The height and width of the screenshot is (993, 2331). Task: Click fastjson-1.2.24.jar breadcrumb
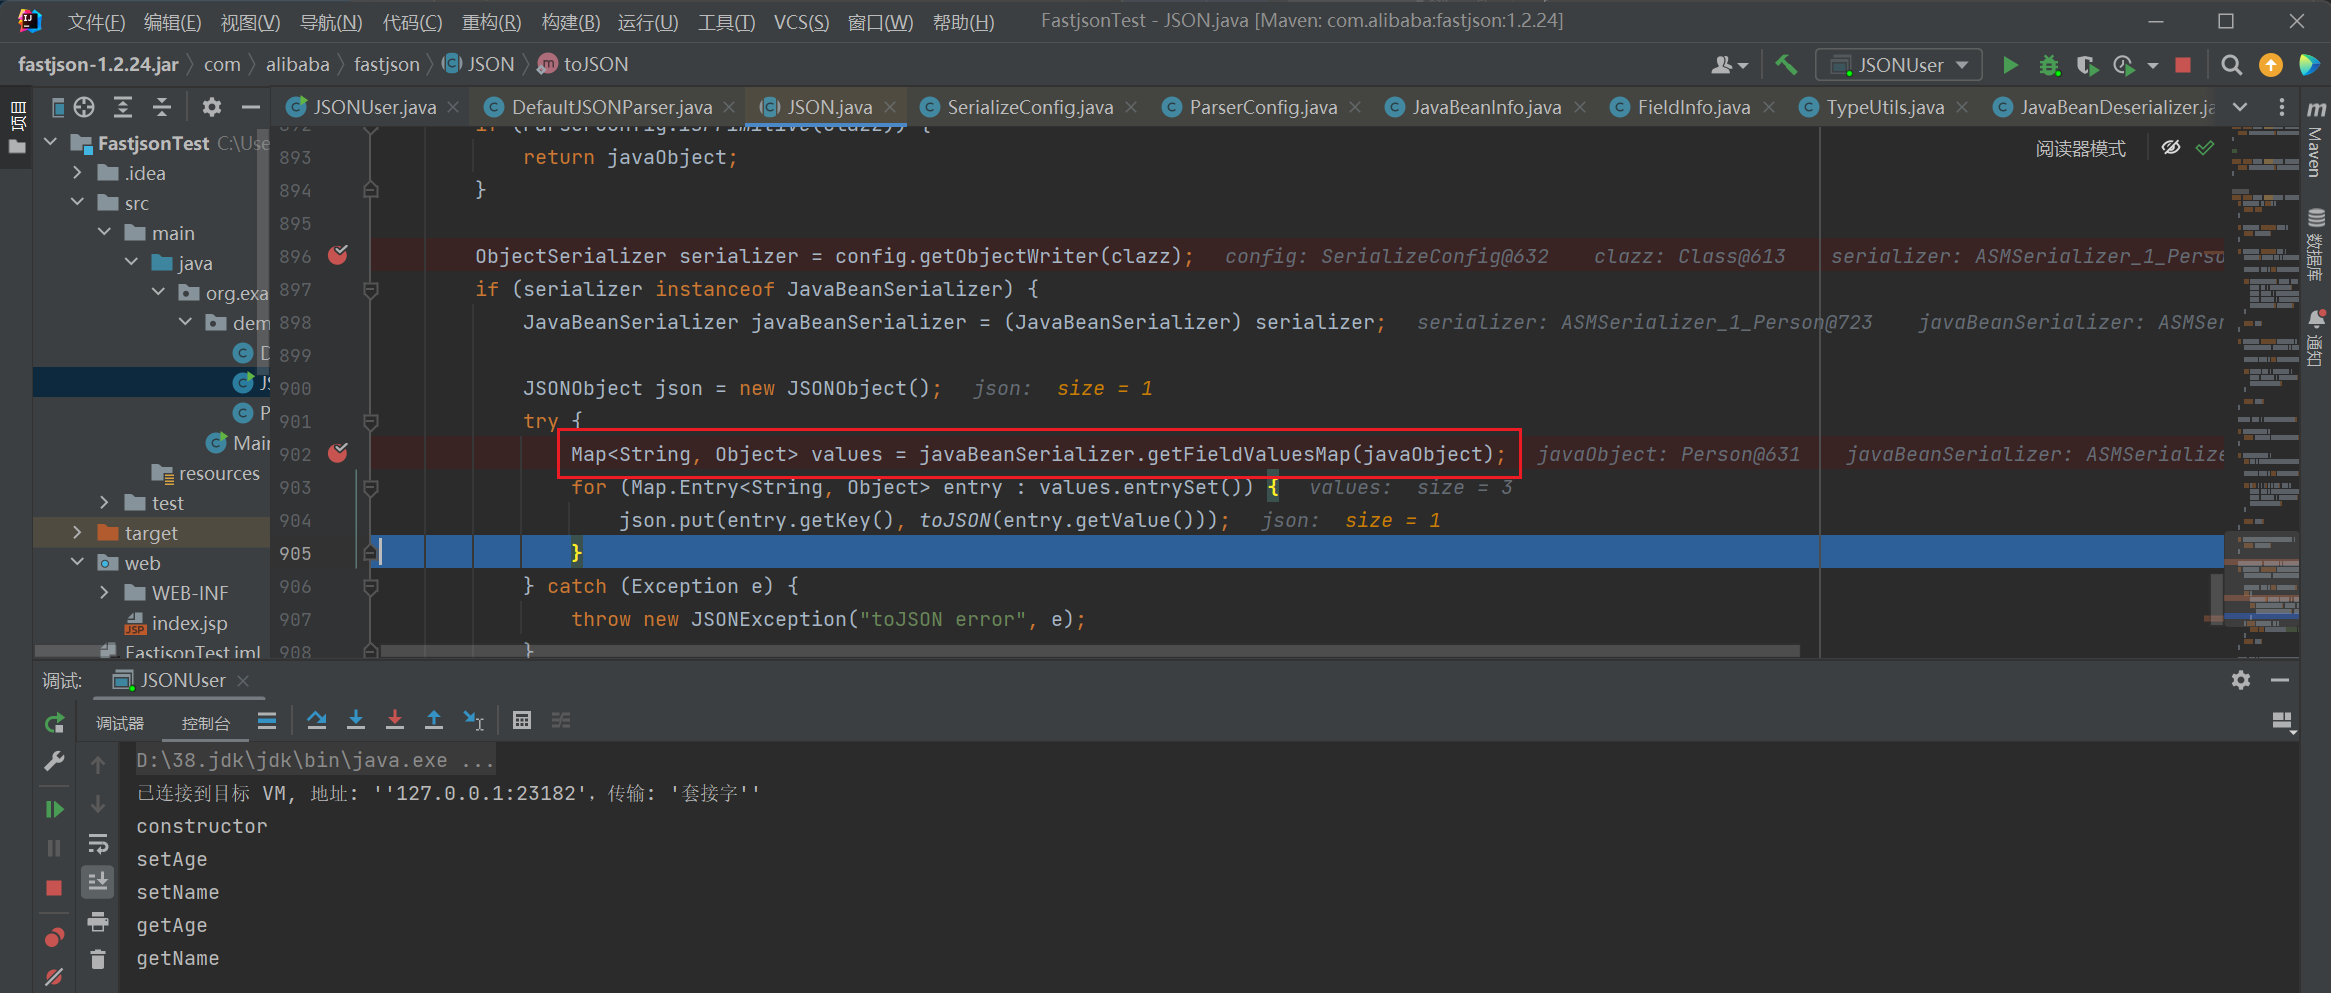point(98,64)
